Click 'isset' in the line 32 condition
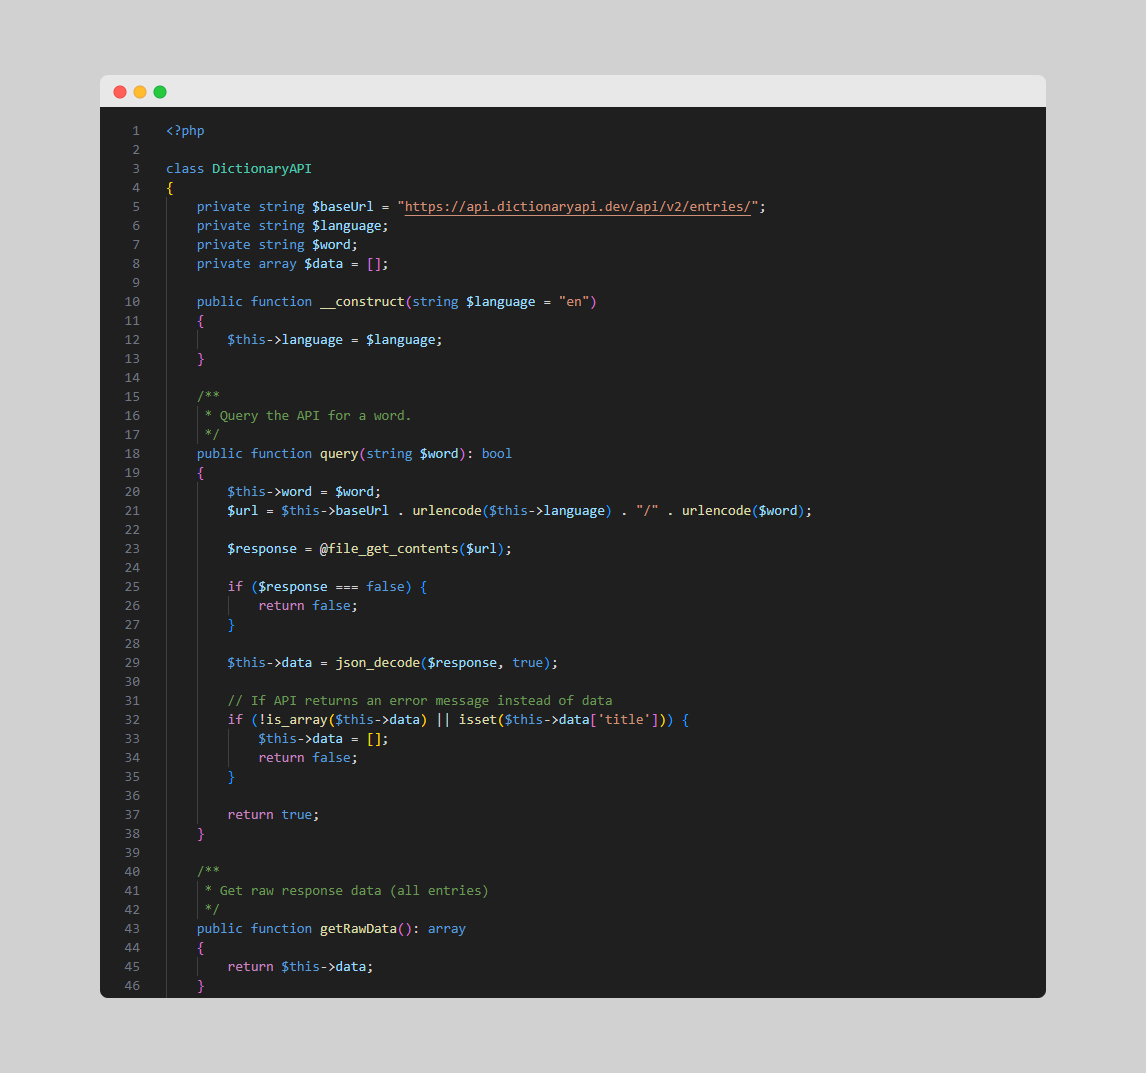The height and width of the screenshot is (1073, 1146). pos(477,720)
